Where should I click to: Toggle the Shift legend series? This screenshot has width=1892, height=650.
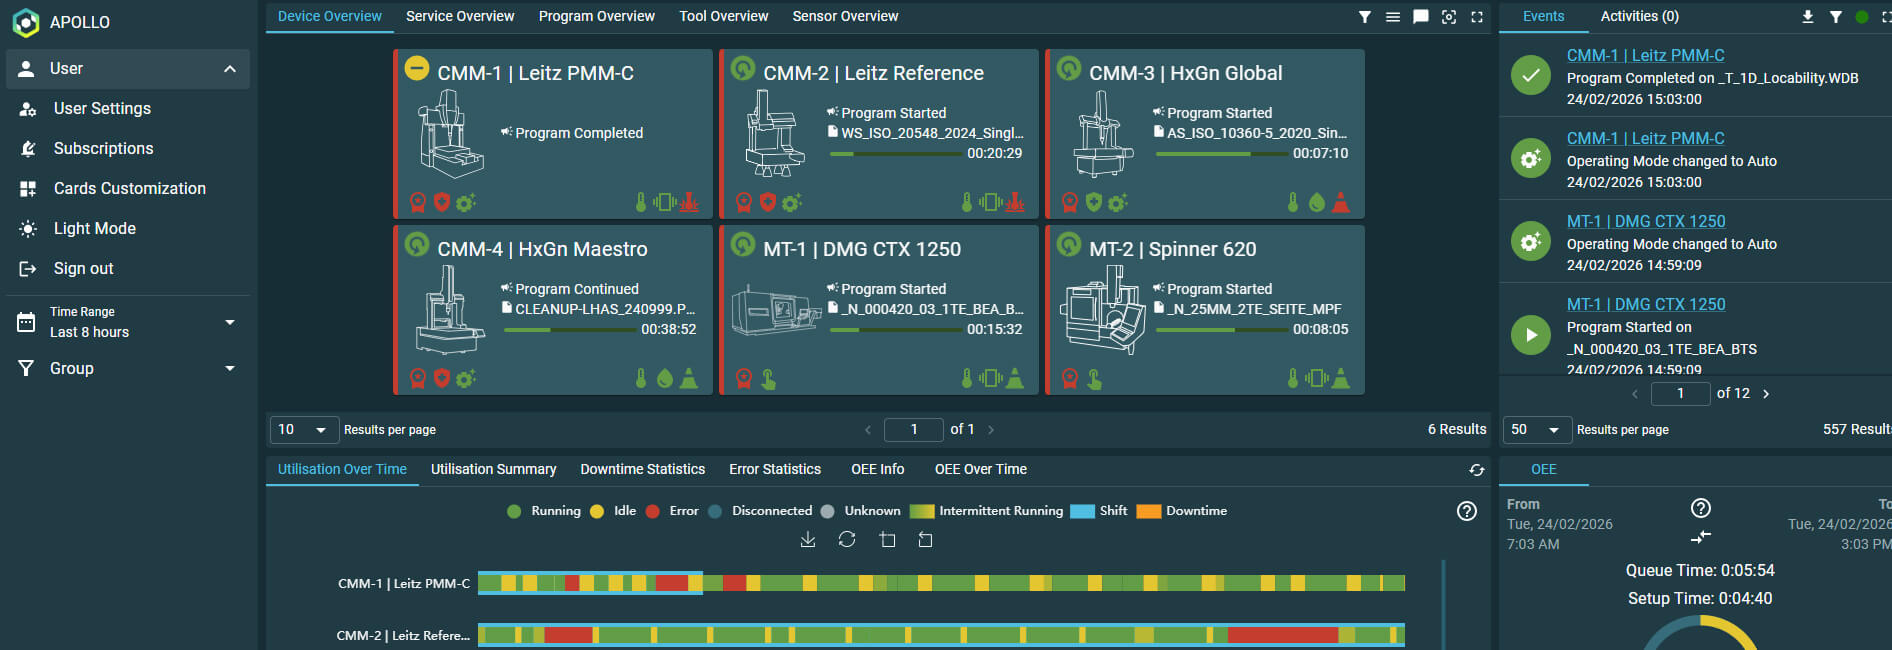coord(1099,511)
